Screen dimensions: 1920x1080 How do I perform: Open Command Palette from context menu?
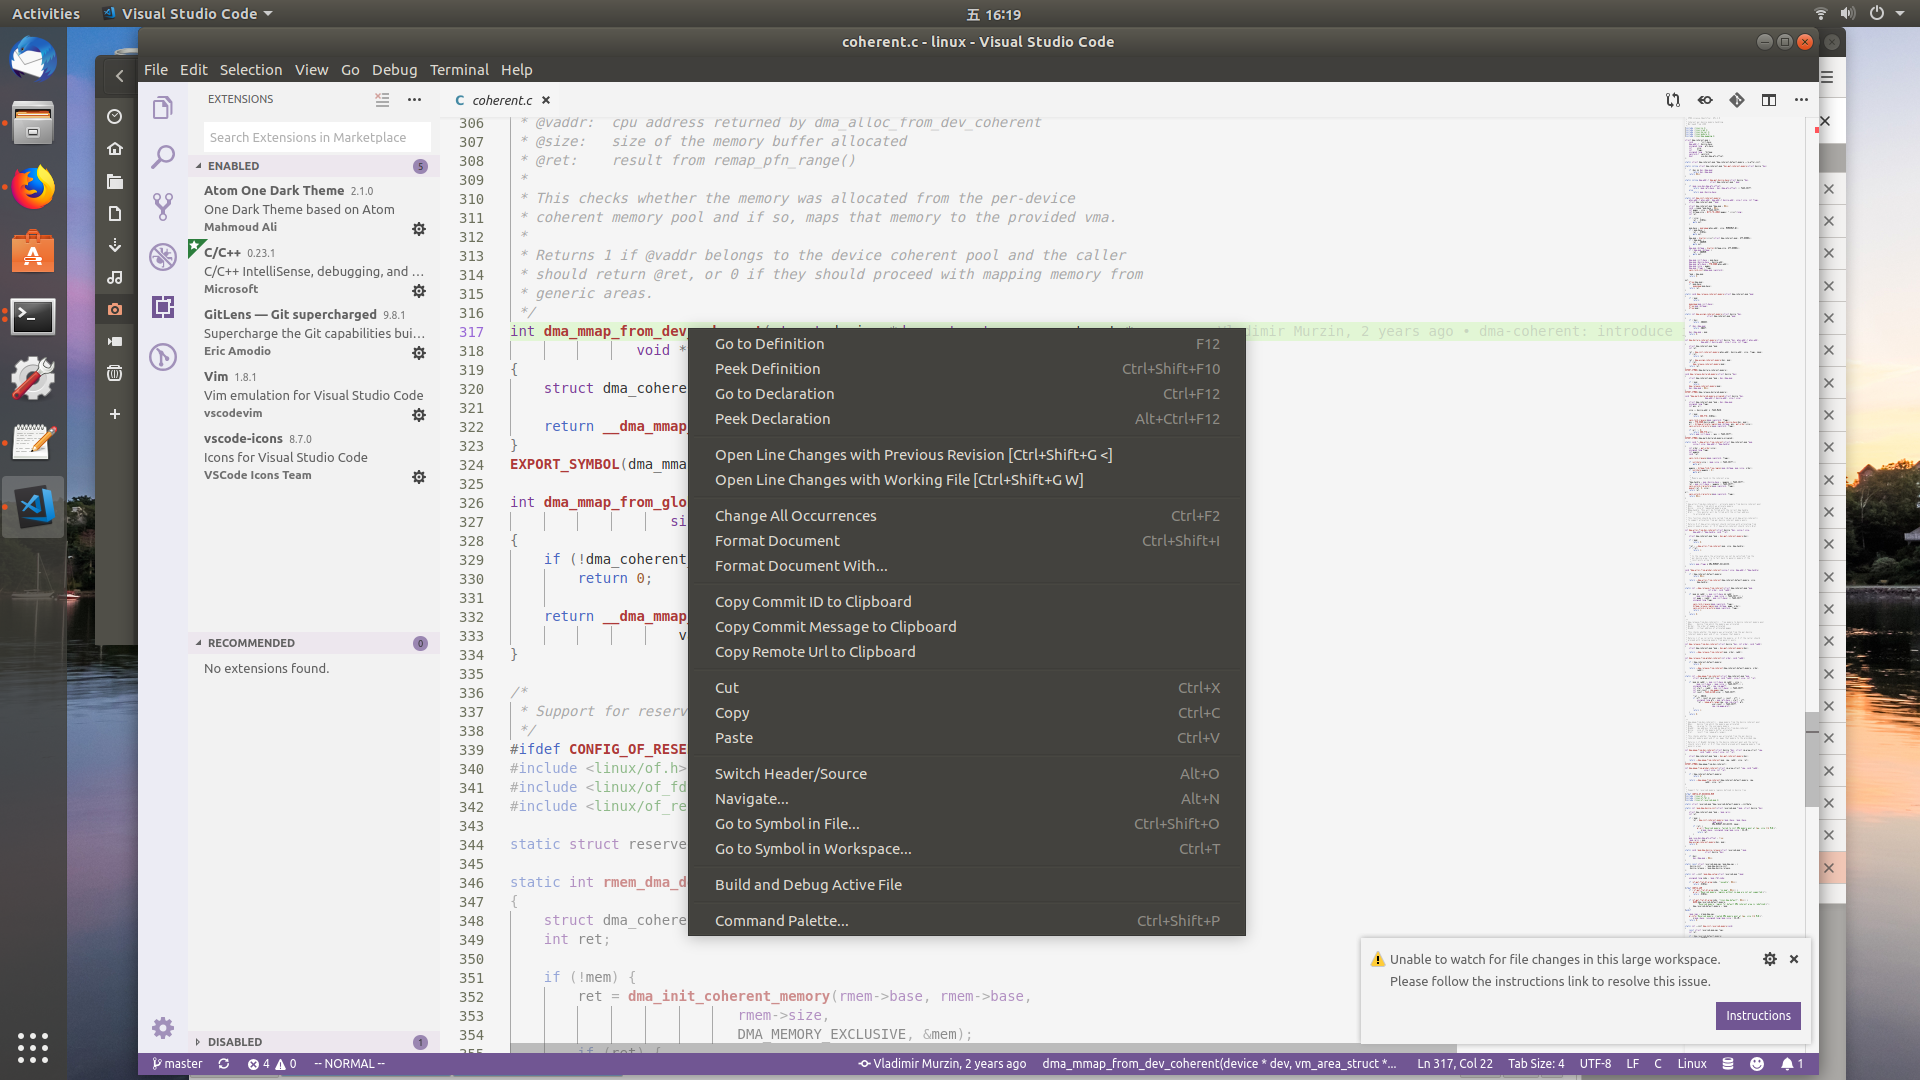point(966,921)
